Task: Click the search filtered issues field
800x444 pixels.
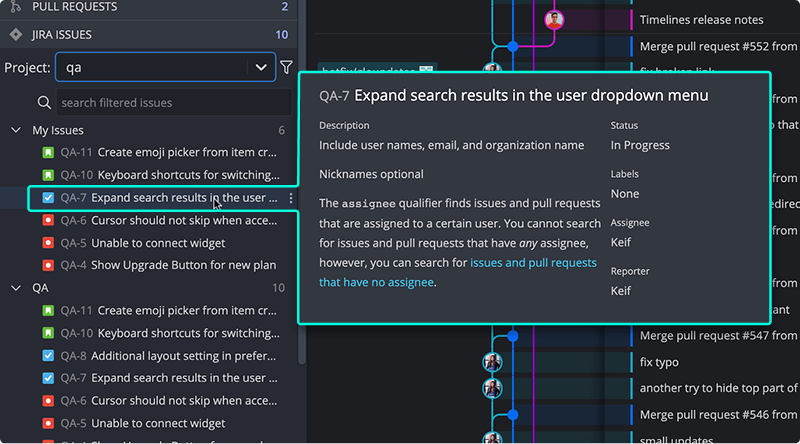Action: pos(173,103)
